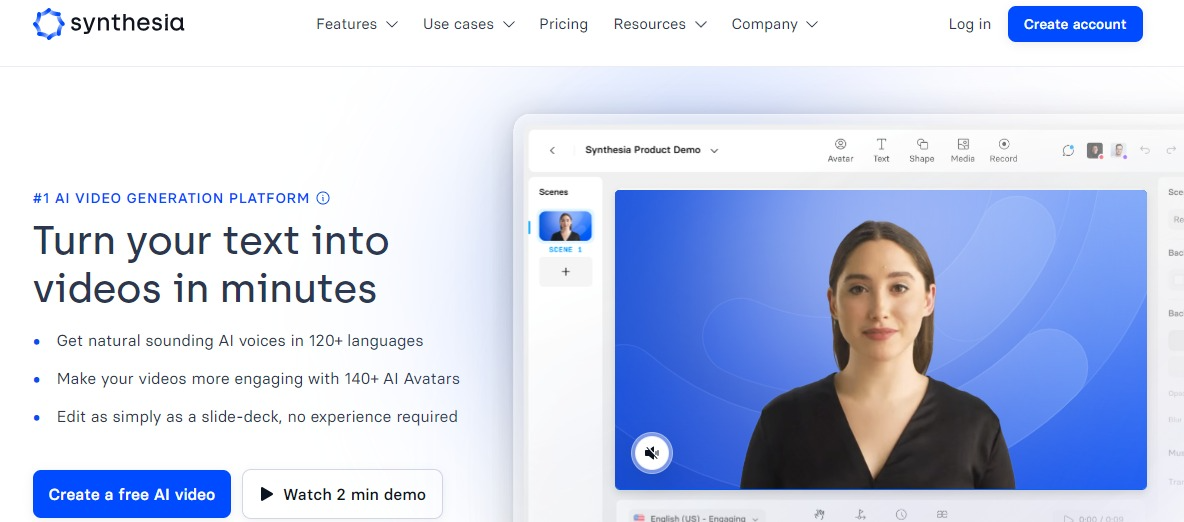Click the first collaborator avatar
This screenshot has height=522, width=1184.
pos(1094,150)
